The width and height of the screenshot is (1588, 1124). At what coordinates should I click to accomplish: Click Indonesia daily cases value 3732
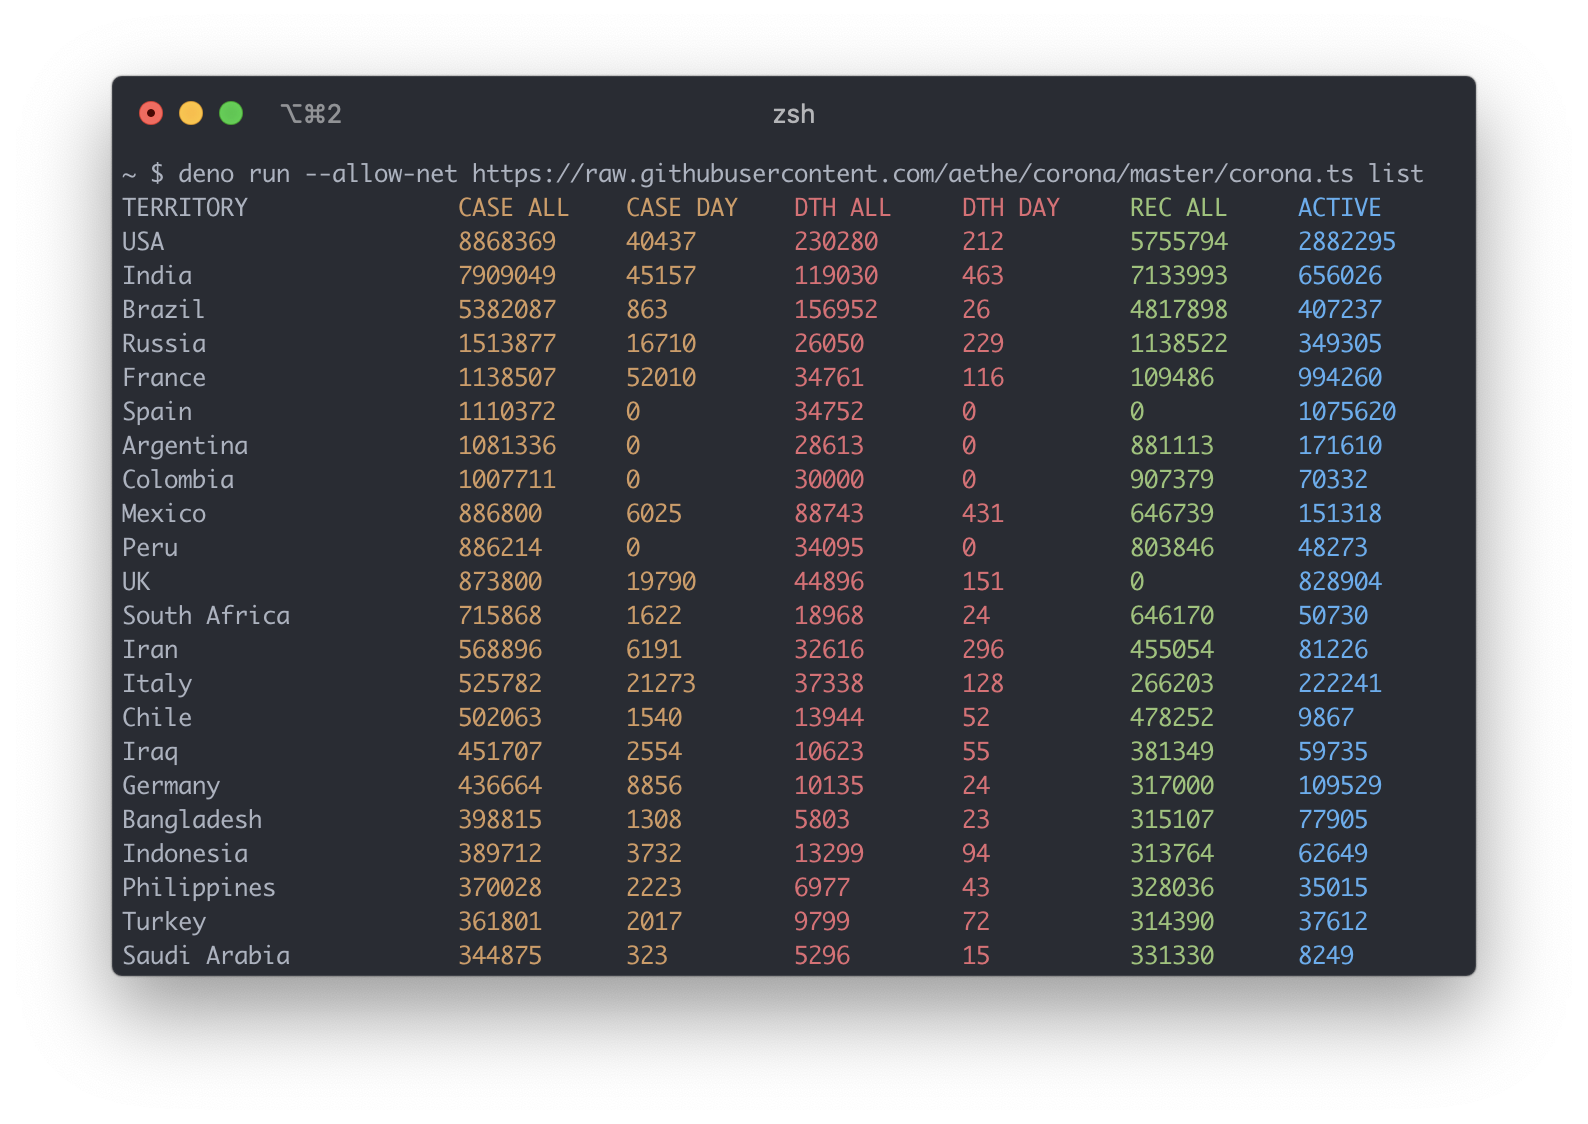pos(654,854)
